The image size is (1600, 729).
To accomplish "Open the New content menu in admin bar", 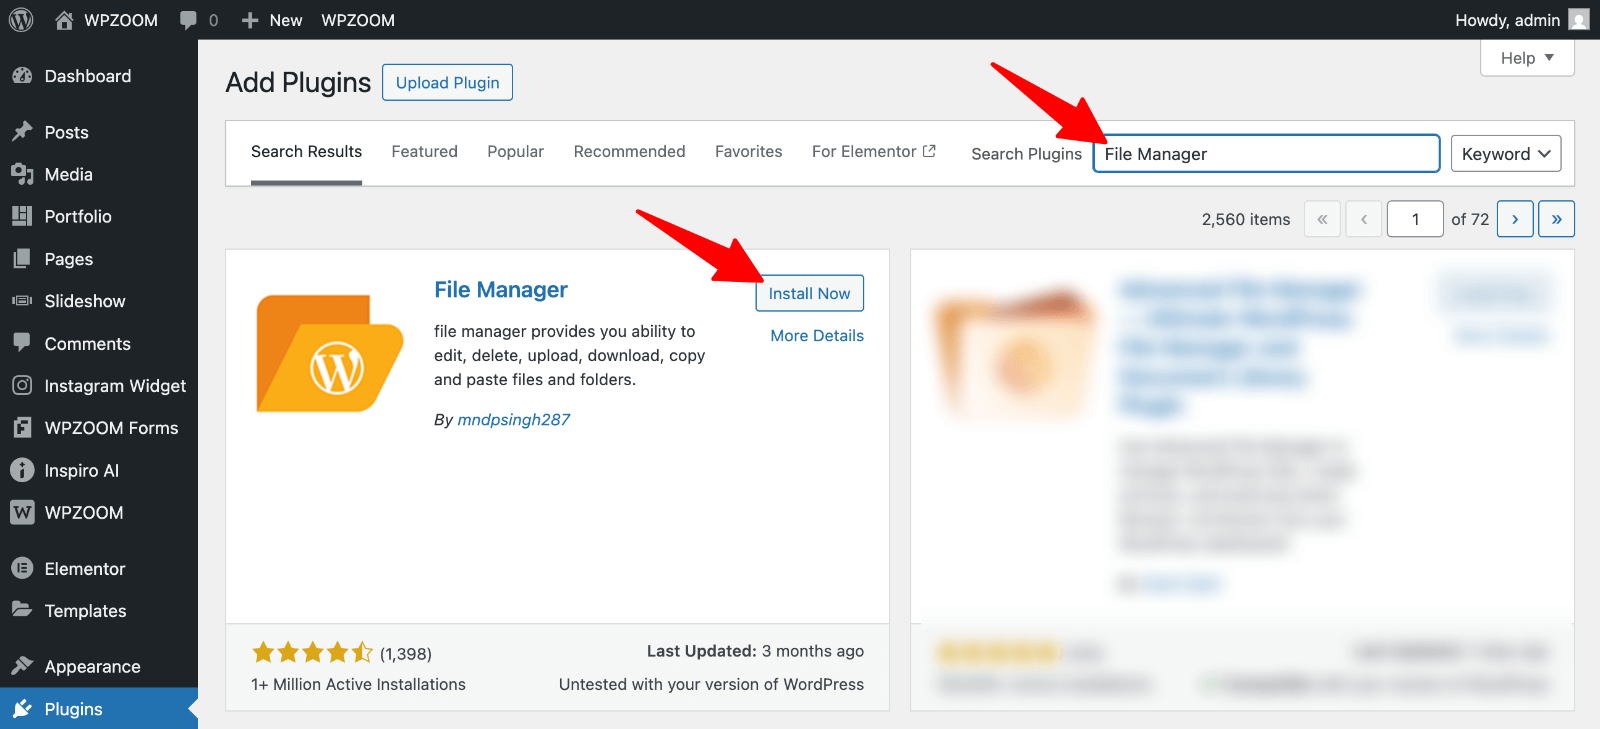I will click(x=272, y=20).
